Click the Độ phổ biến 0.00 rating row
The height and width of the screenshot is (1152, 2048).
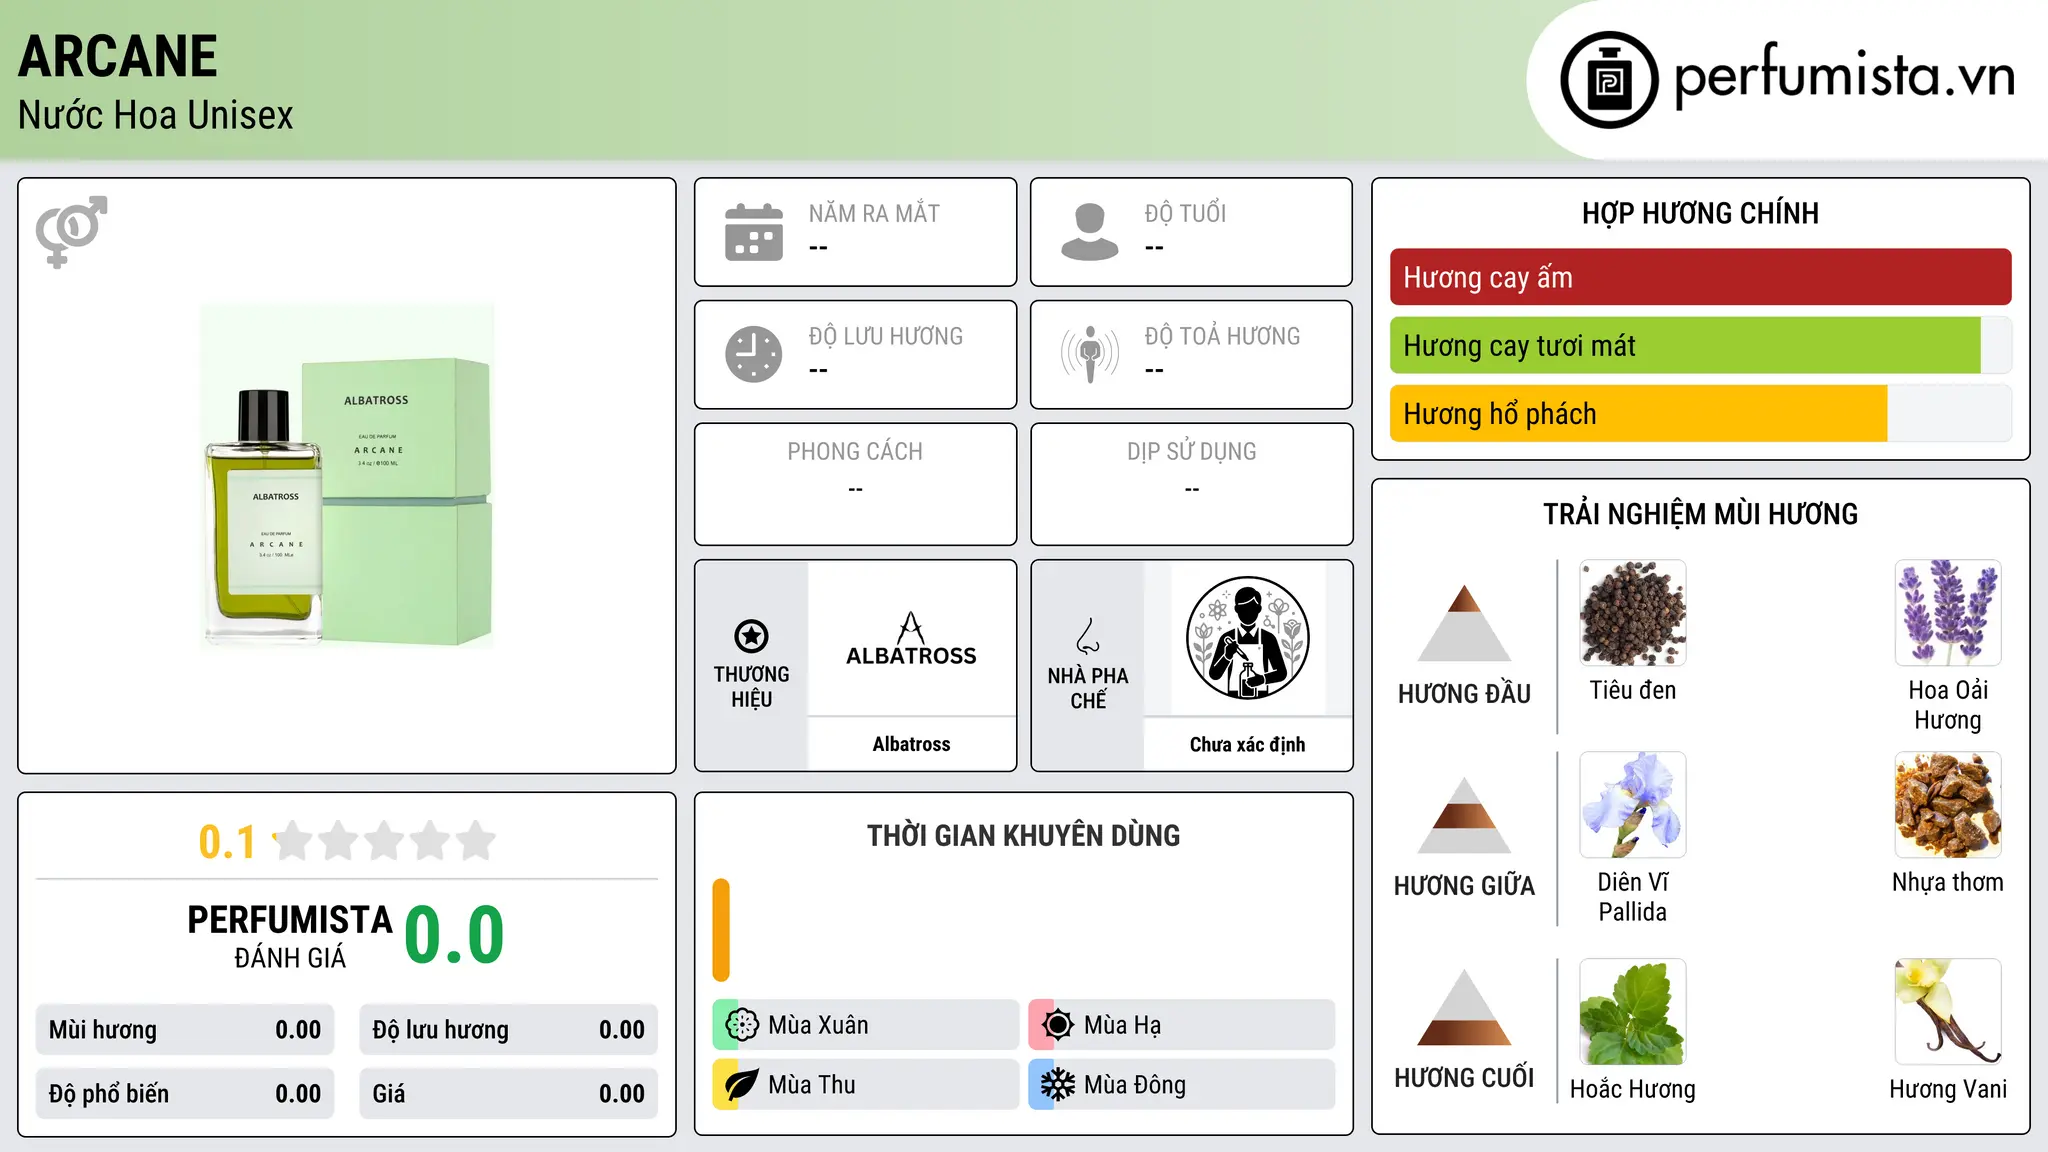[x=185, y=1094]
